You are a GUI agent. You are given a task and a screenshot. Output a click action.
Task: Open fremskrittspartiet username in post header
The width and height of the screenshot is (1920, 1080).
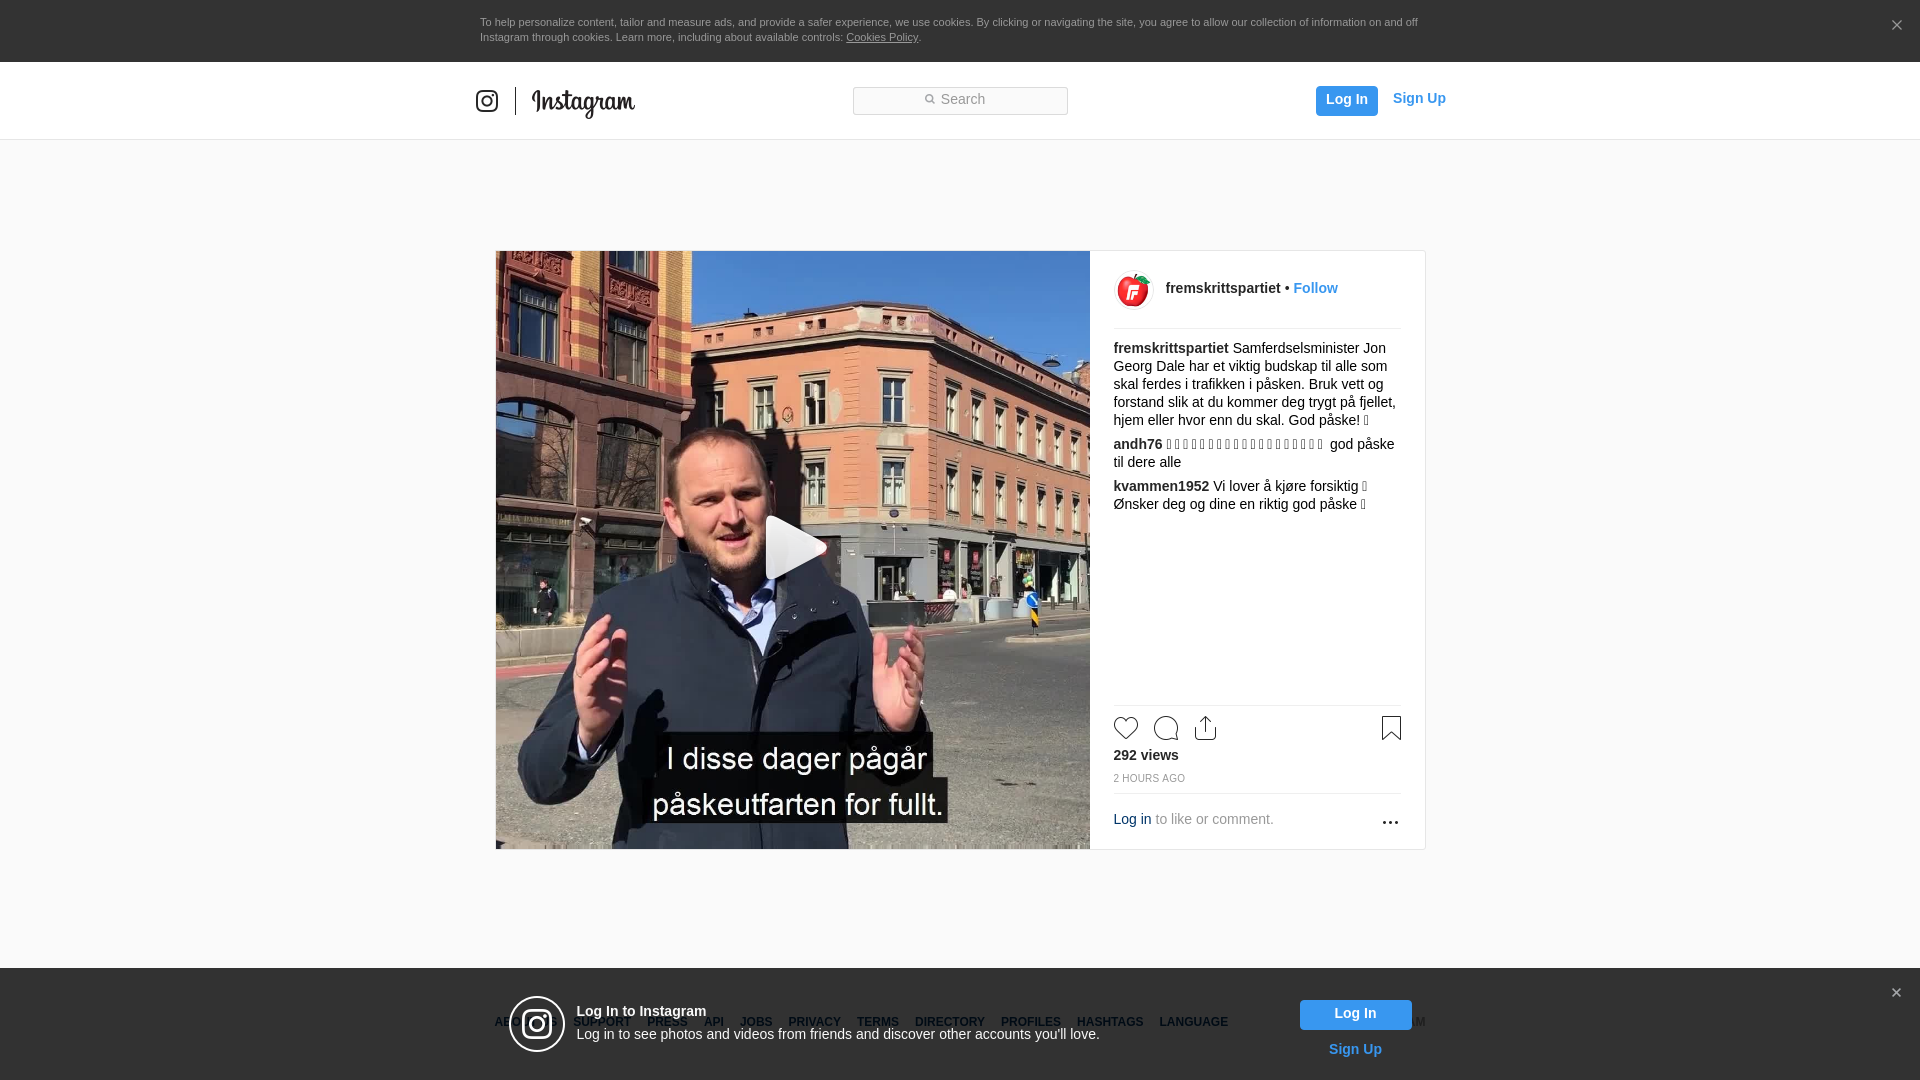point(1222,288)
